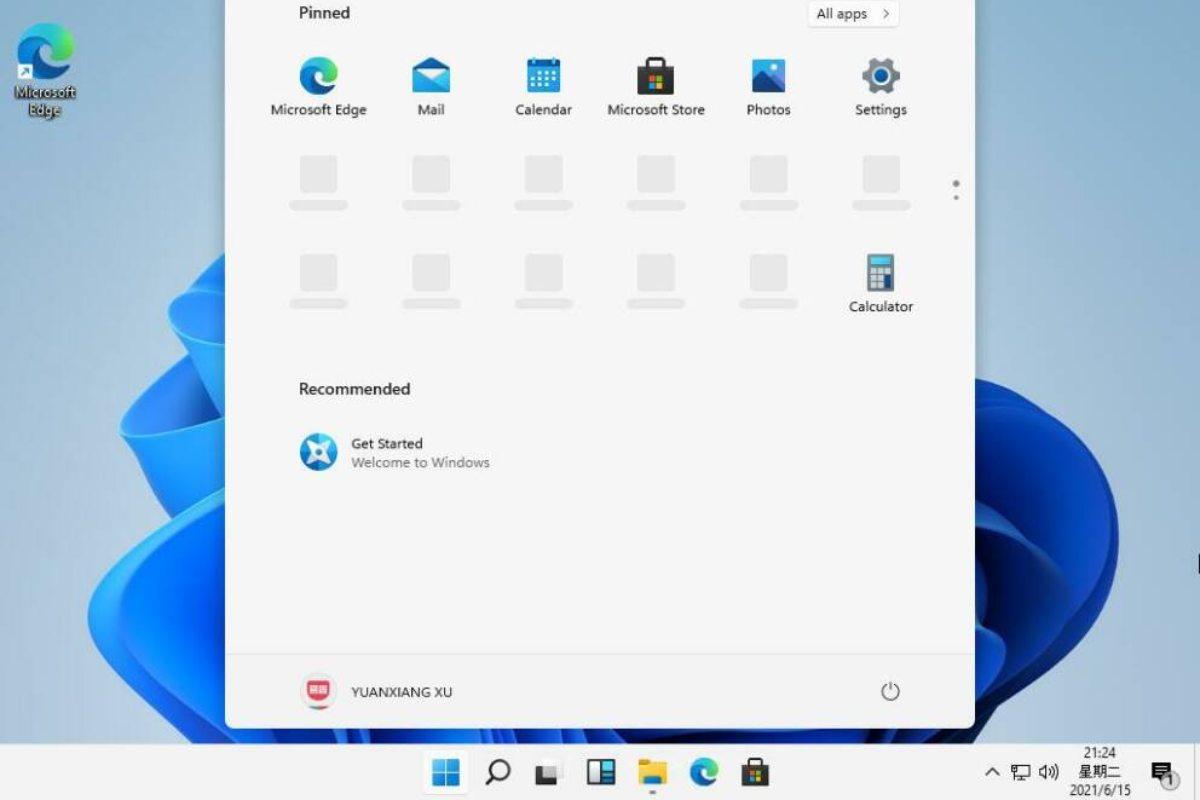Open Search from the taskbar
Image resolution: width=1200 pixels, height=800 pixels.
point(497,772)
